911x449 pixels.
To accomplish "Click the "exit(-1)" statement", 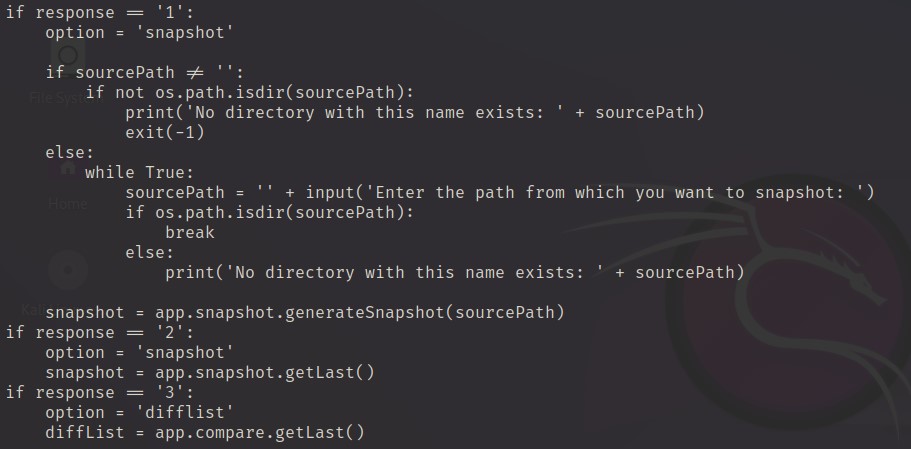I will point(164,133).
